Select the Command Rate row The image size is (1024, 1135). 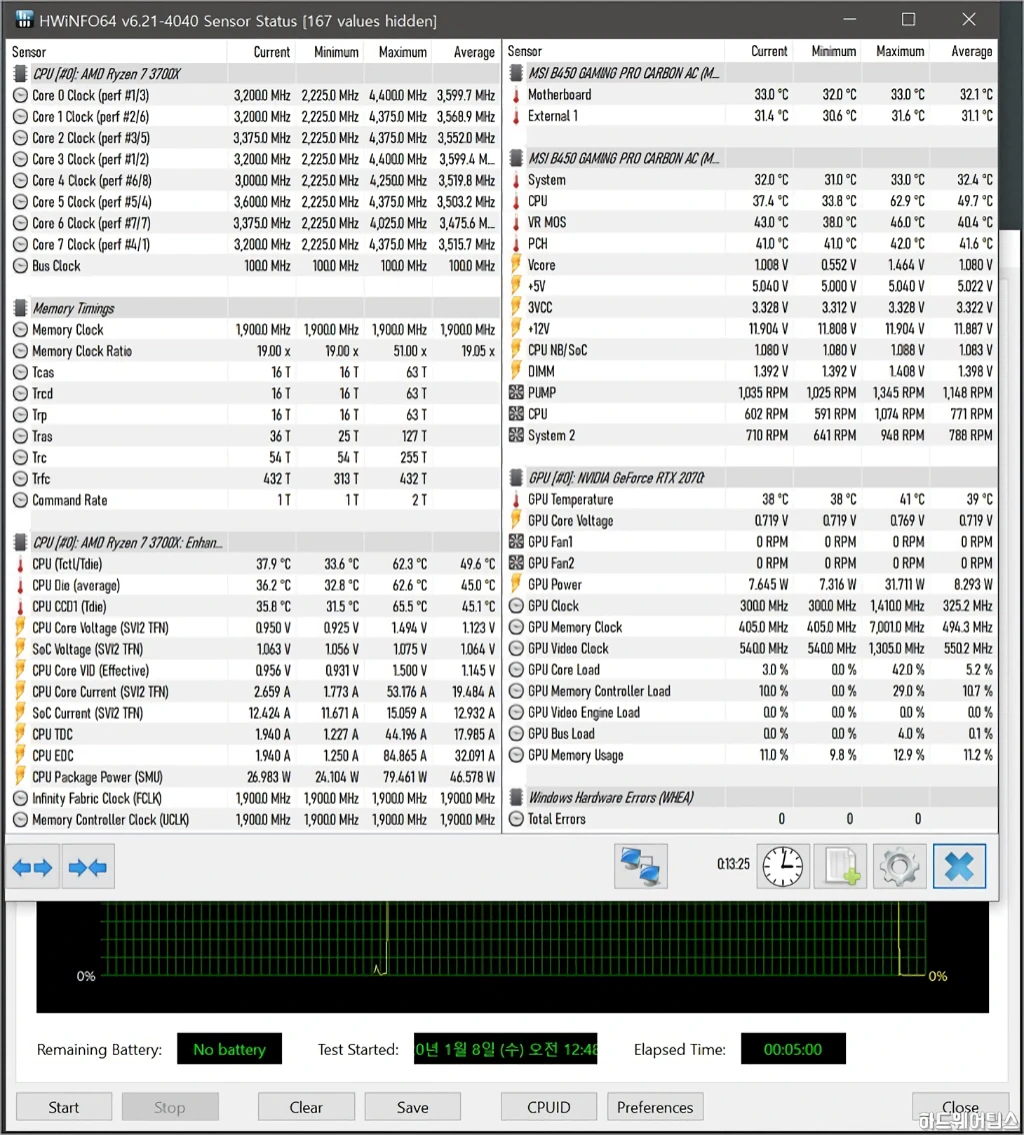[253, 499]
